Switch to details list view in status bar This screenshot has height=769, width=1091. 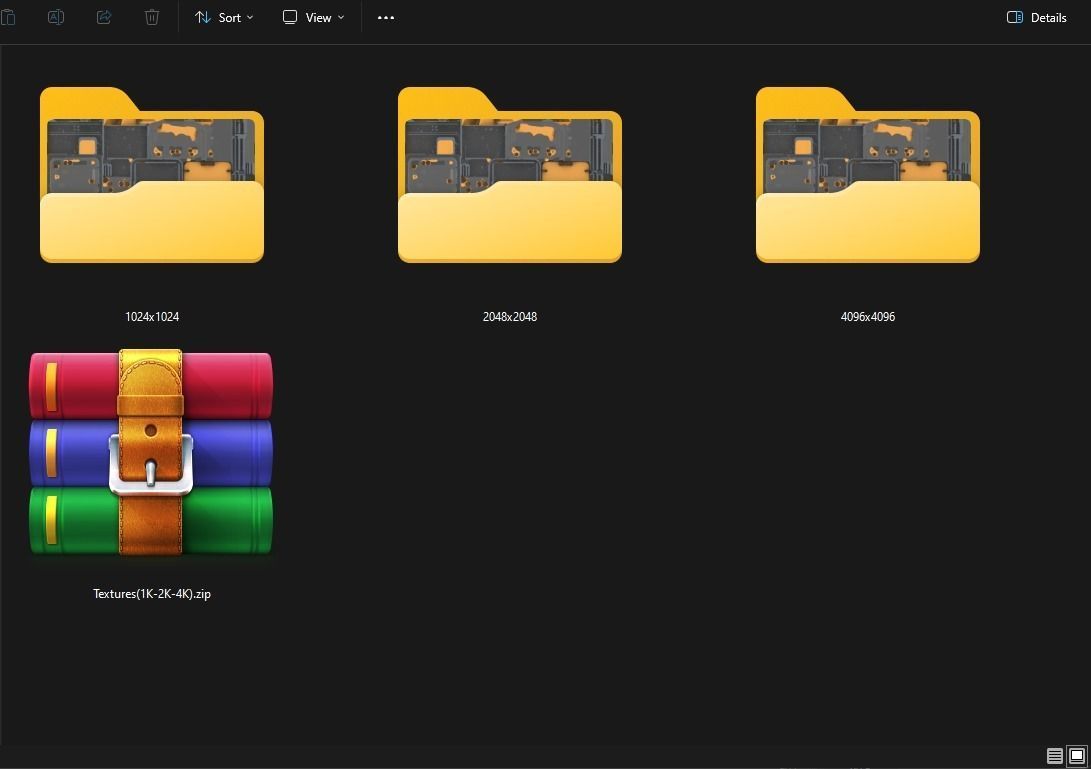click(x=1054, y=756)
